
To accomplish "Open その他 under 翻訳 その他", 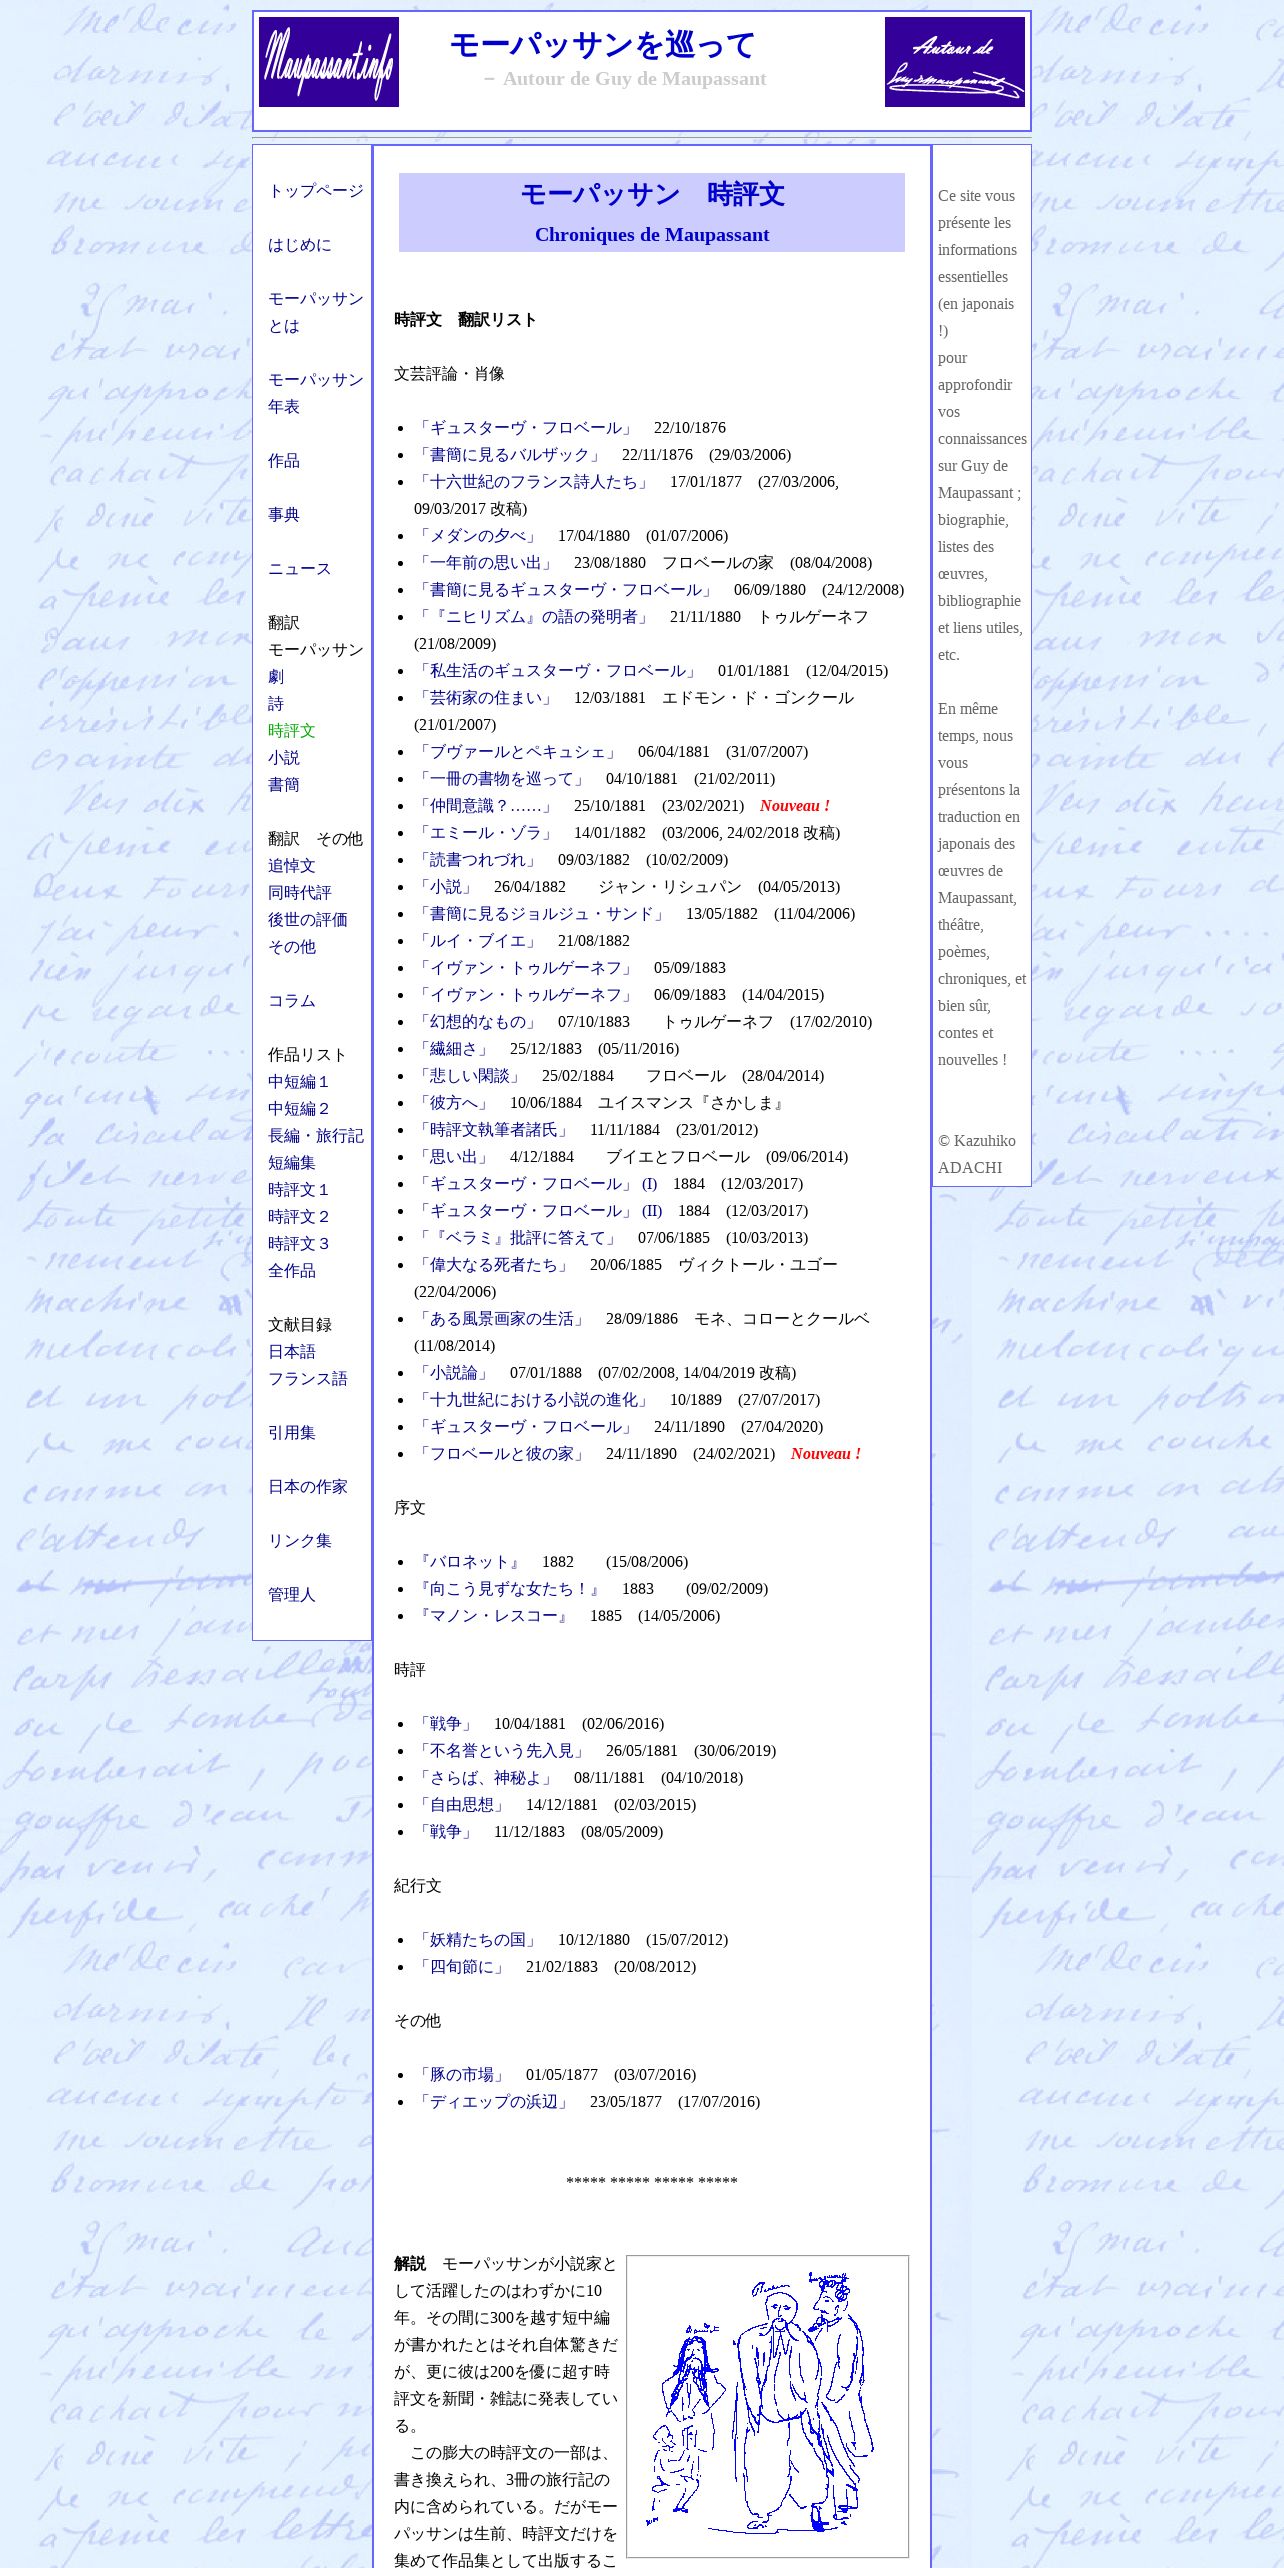I will point(292,947).
